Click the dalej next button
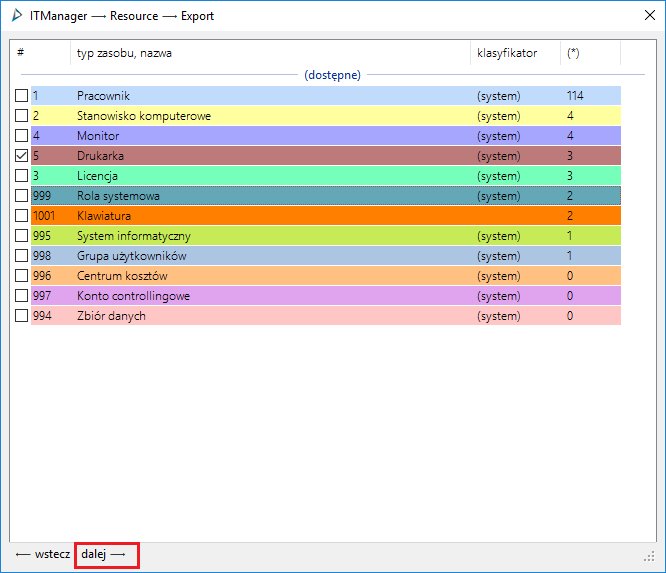The width and height of the screenshot is (666, 573). point(107,555)
